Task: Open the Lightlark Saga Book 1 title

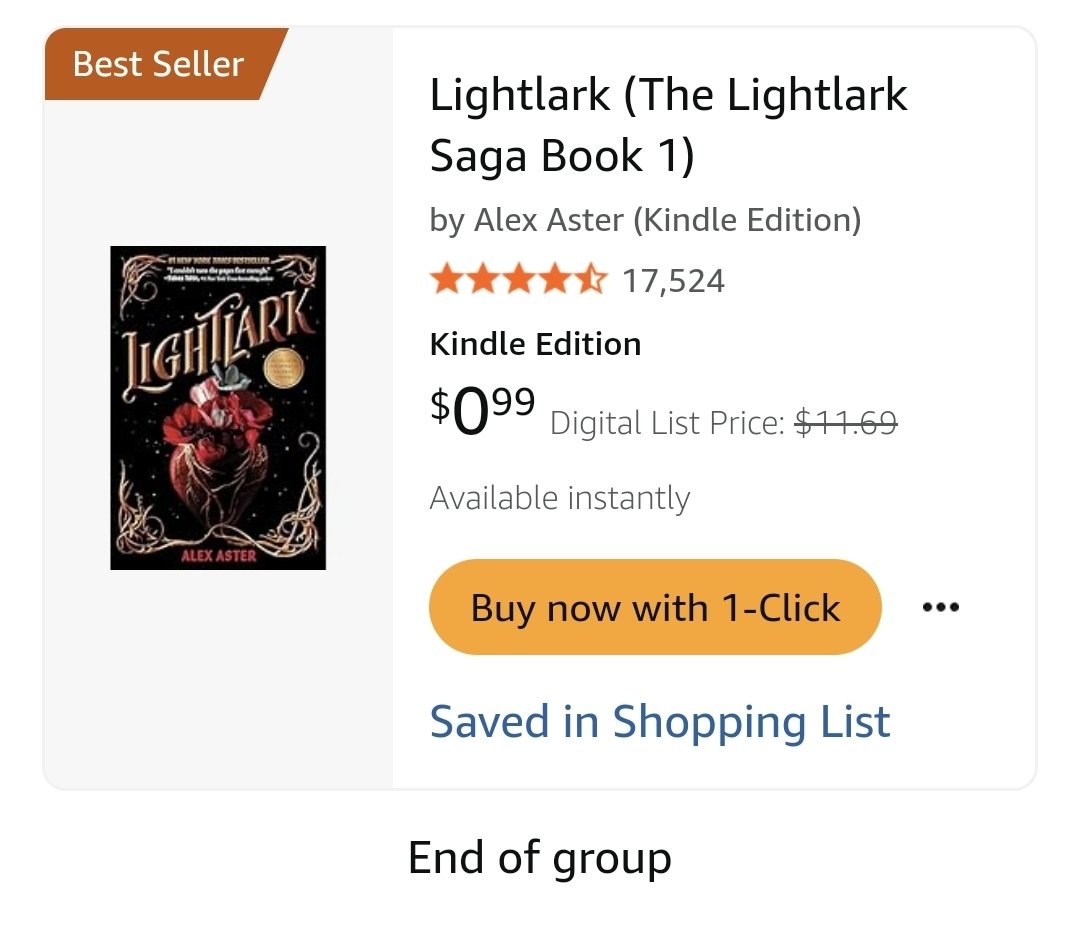Action: 668,125
